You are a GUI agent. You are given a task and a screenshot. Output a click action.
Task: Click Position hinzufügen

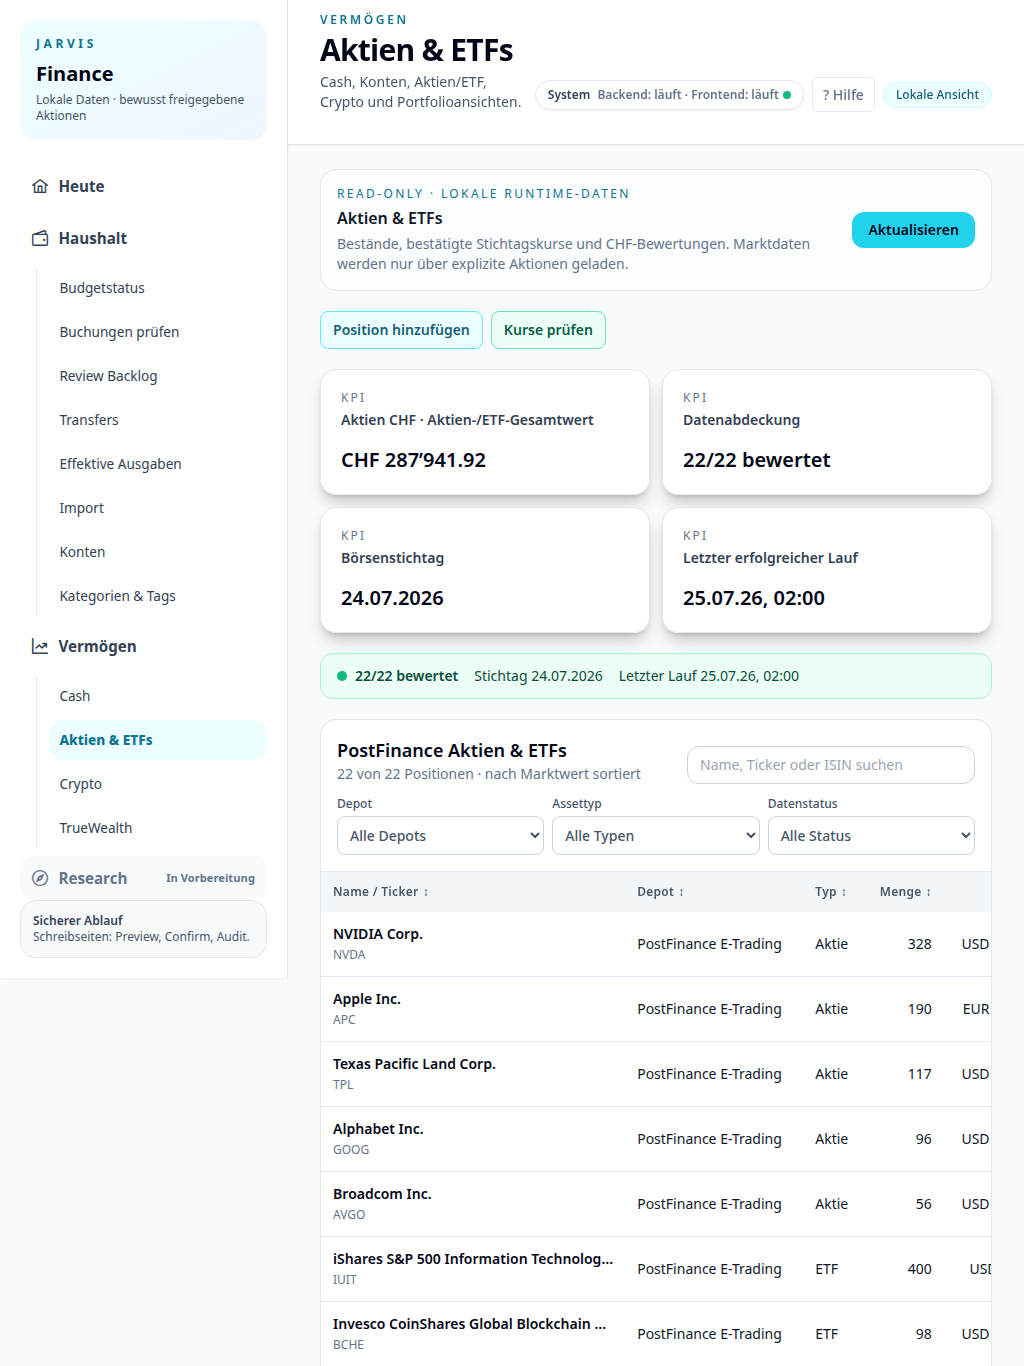click(x=401, y=330)
